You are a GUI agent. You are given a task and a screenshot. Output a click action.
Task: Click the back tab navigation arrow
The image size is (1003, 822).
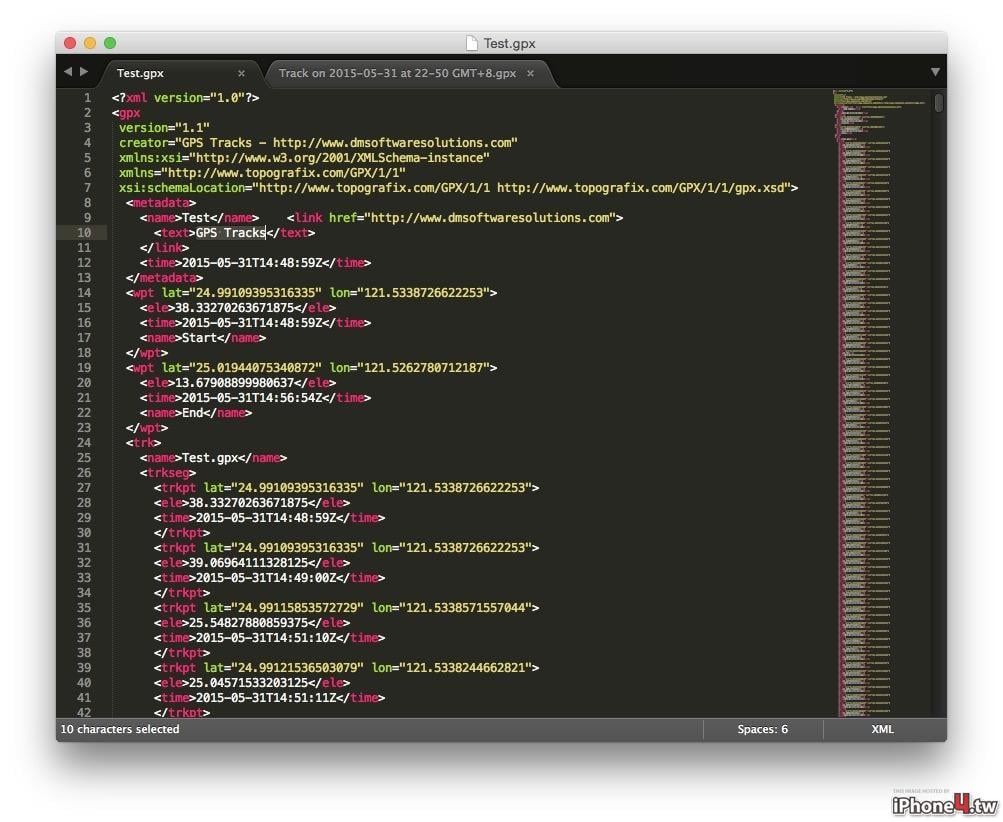(x=68, y=72)
